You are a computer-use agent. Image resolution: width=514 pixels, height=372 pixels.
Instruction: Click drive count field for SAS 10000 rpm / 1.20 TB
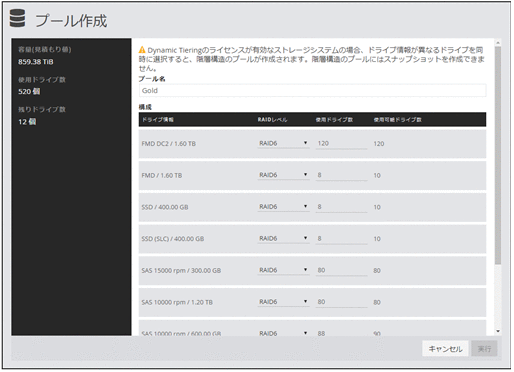pyautogui.click(x=341, y=302)
